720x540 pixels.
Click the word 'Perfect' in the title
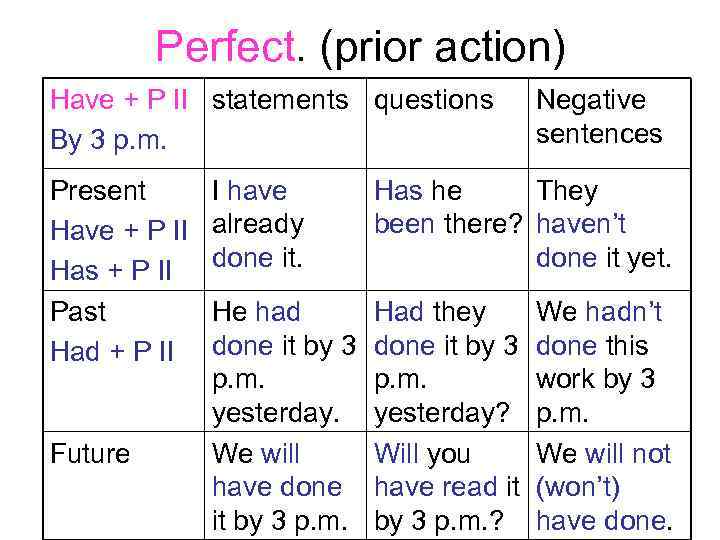click(226, 45)
